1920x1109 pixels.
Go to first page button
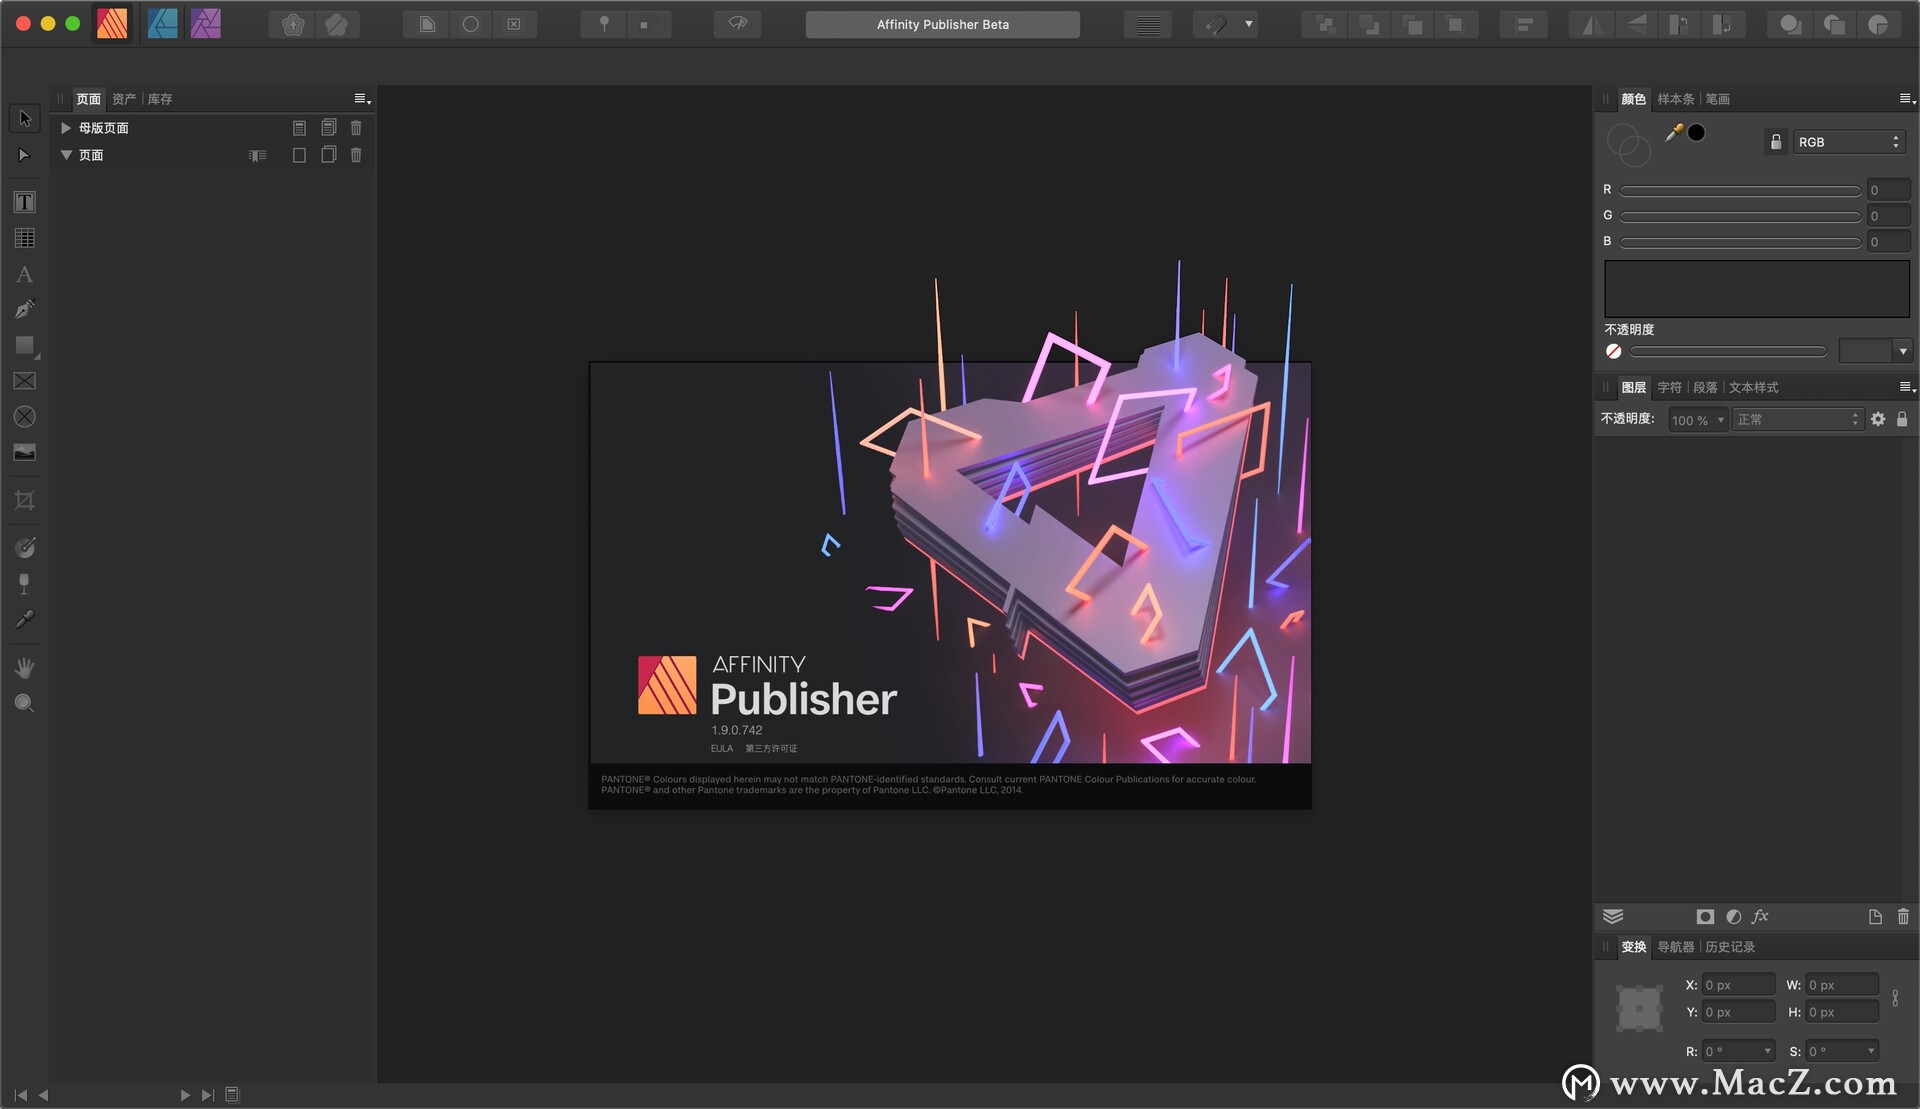pyautogui.click(x=20, y=1095)
